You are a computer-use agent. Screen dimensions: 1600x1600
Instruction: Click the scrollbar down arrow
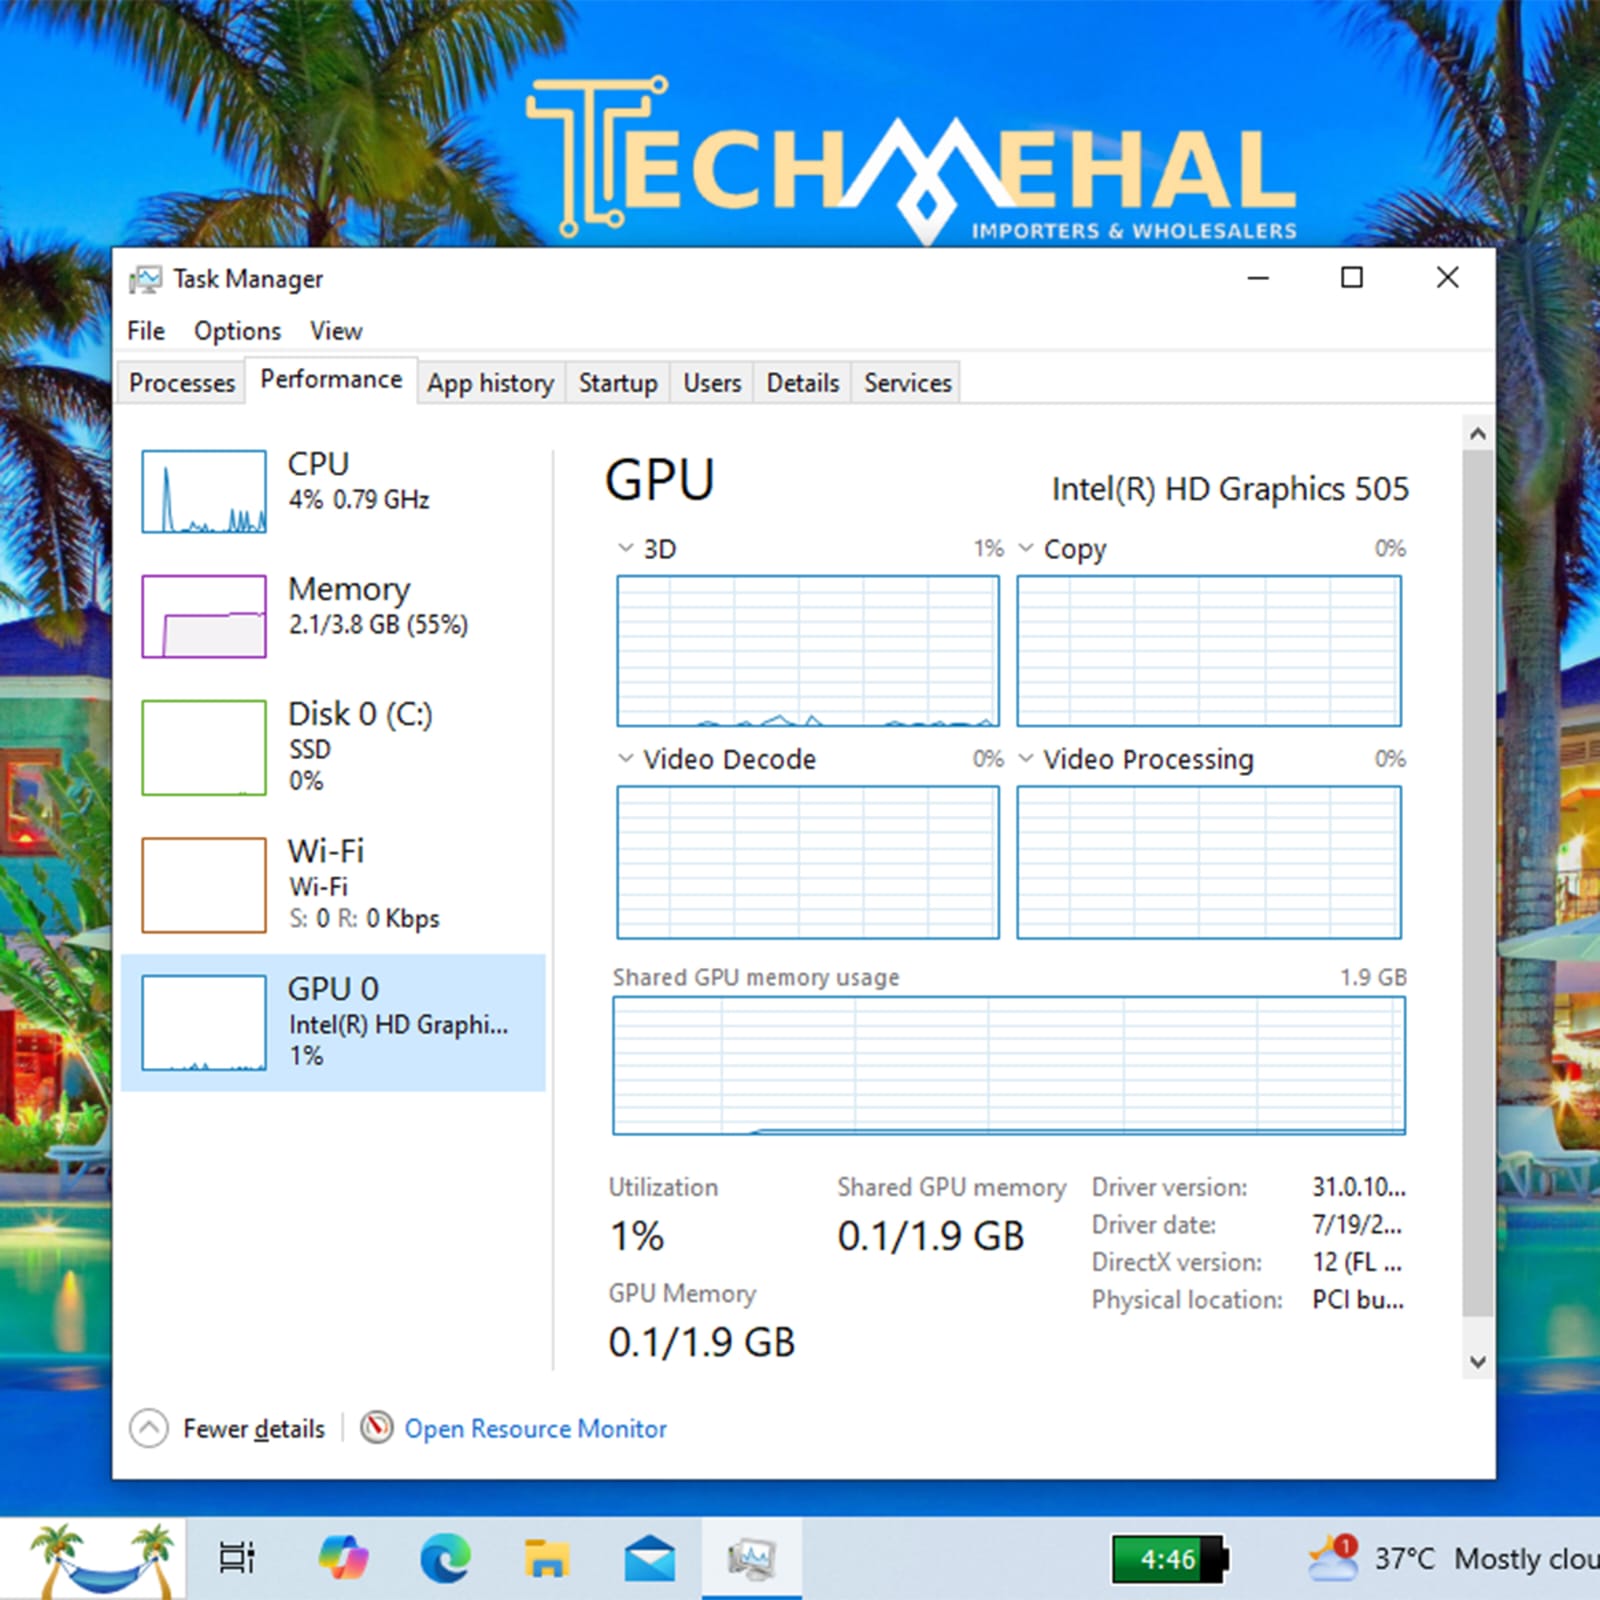pyautogui.click(x=1478, y=1362)
